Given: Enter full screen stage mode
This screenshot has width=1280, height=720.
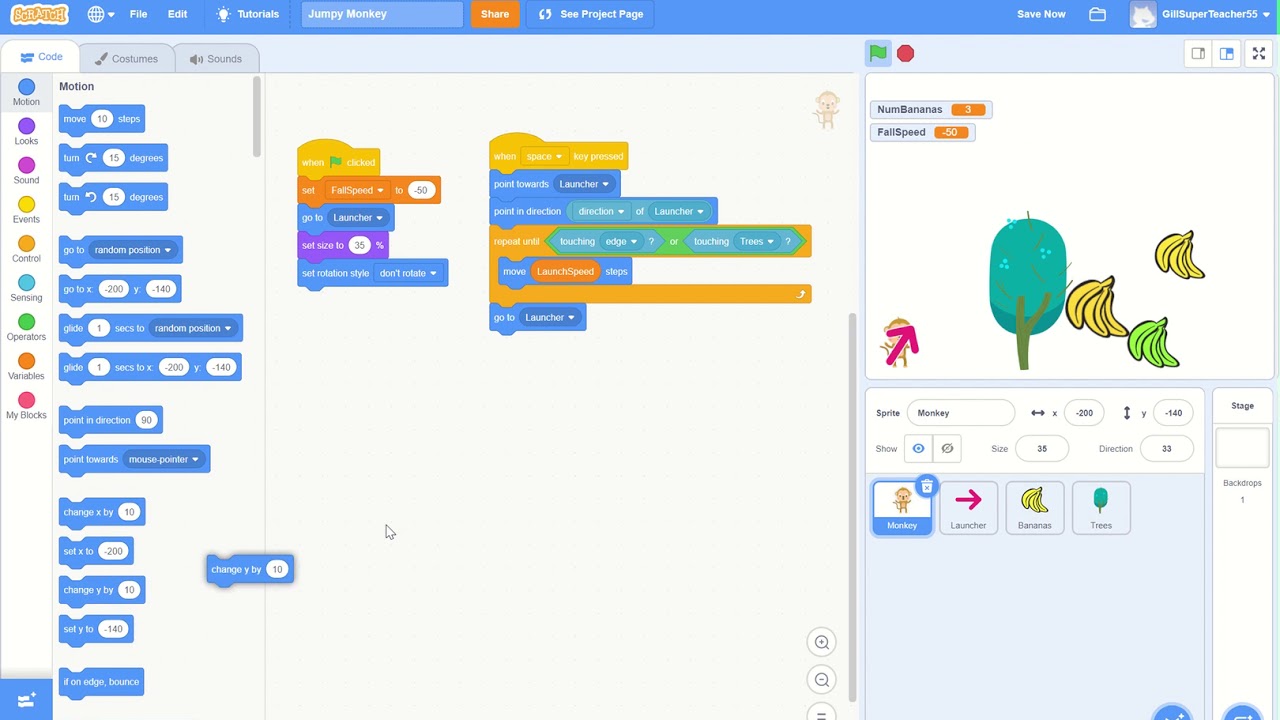Looking at the screenshot, I should pos(1259,54).
